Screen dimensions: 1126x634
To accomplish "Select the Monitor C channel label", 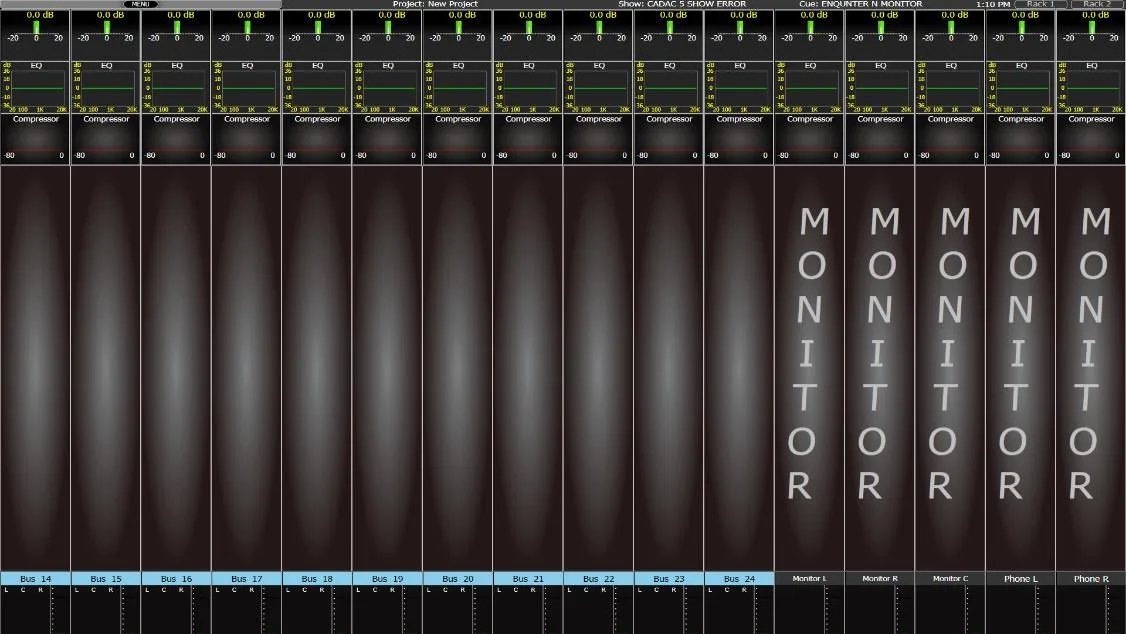I will coord(950,578).
